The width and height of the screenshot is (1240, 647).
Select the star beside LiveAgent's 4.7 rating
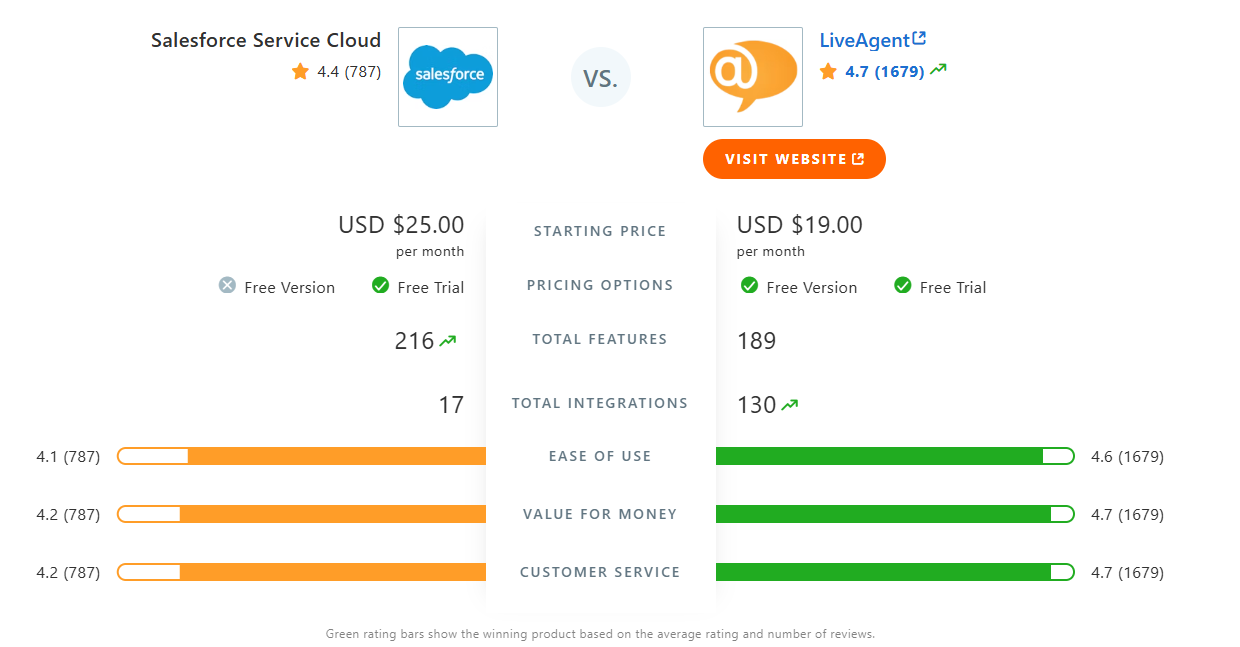pos(827,71)
